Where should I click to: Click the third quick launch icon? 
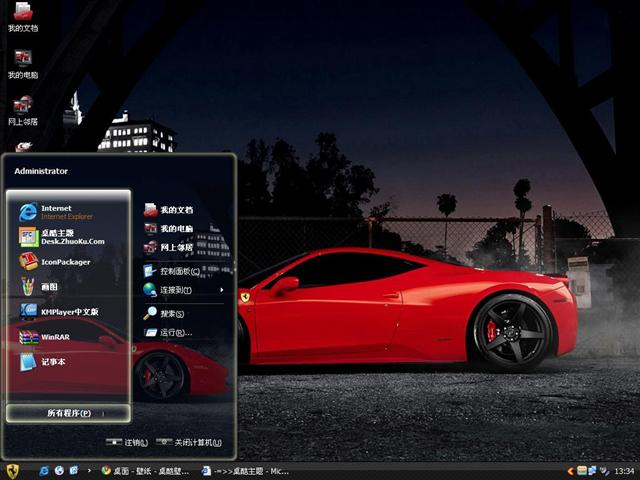click(74, 471)
